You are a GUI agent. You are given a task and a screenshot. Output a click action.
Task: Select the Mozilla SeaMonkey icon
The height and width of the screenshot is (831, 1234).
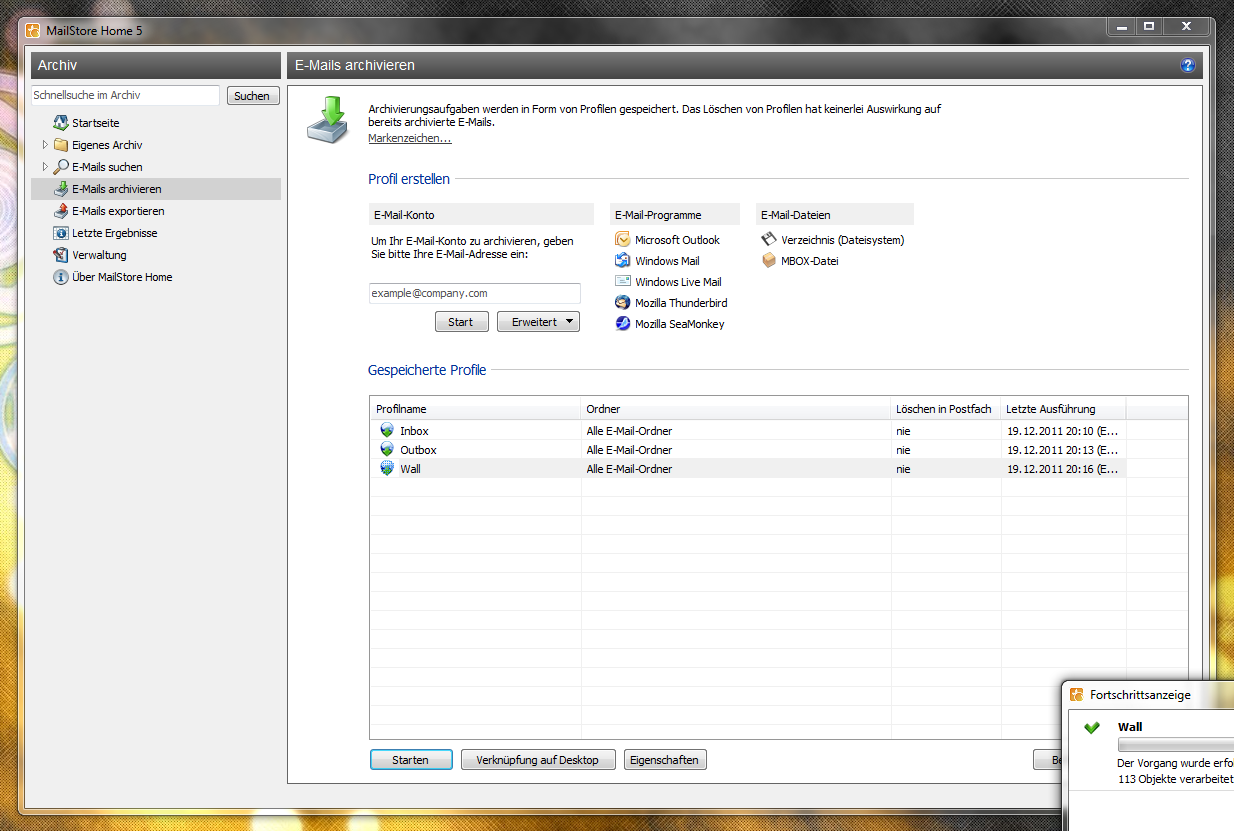623,324
